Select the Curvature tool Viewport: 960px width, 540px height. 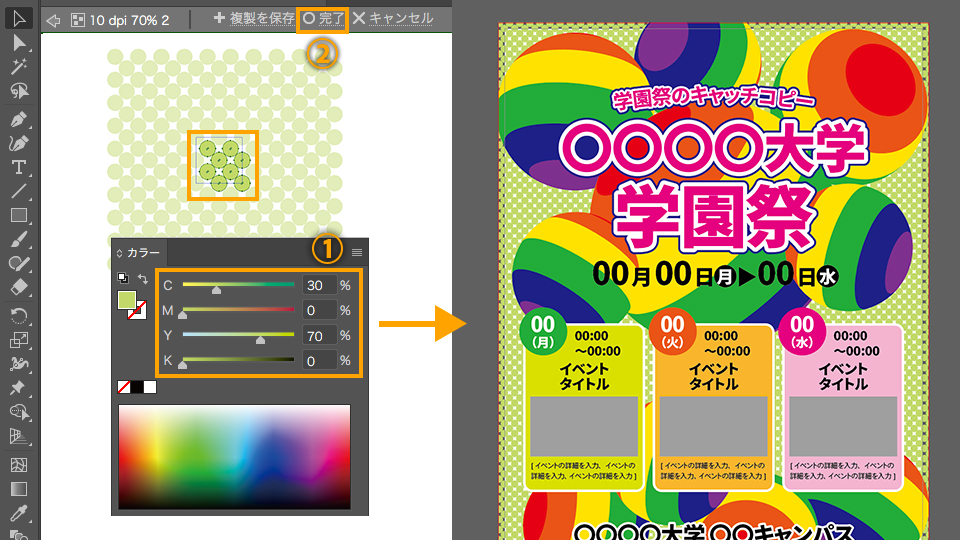coord(19,143)
